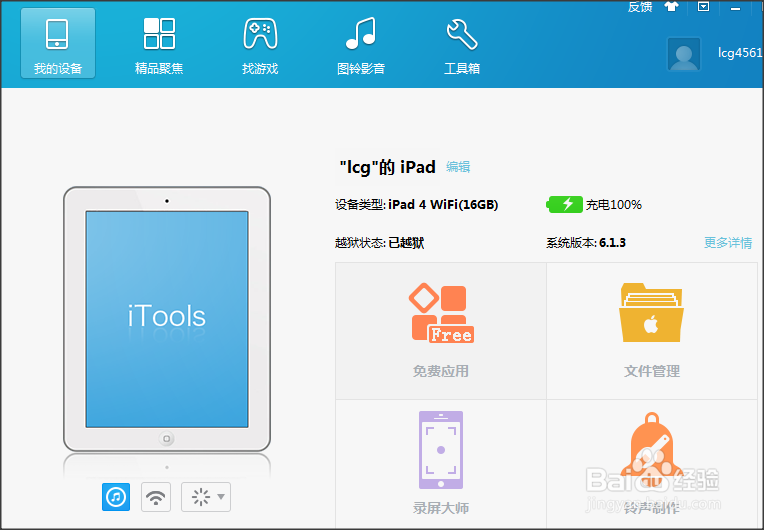764x530 pixels.
Task: Click the user avatar picture
Action: (684, 54)
